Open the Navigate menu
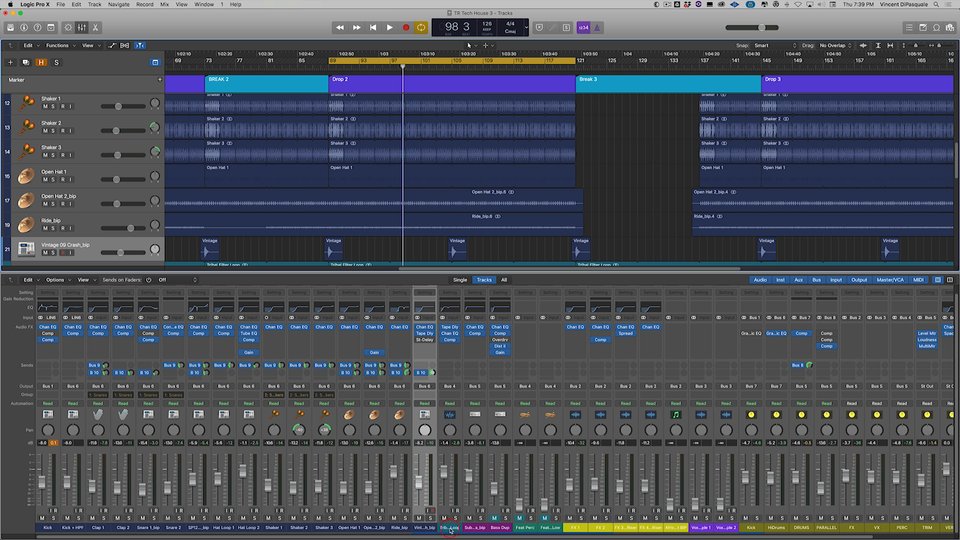The image size is (960, 540). (118, 4)
